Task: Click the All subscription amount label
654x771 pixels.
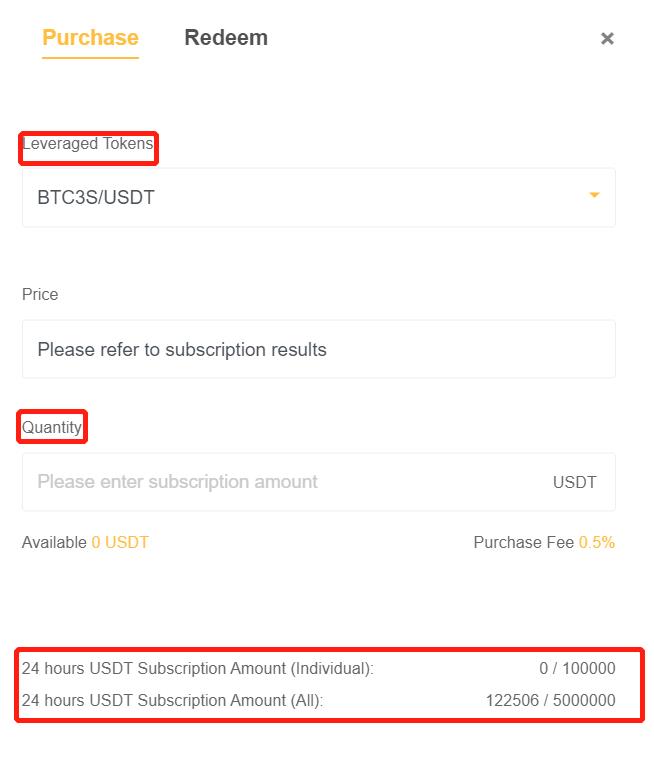Action: (x=172, y=701)
